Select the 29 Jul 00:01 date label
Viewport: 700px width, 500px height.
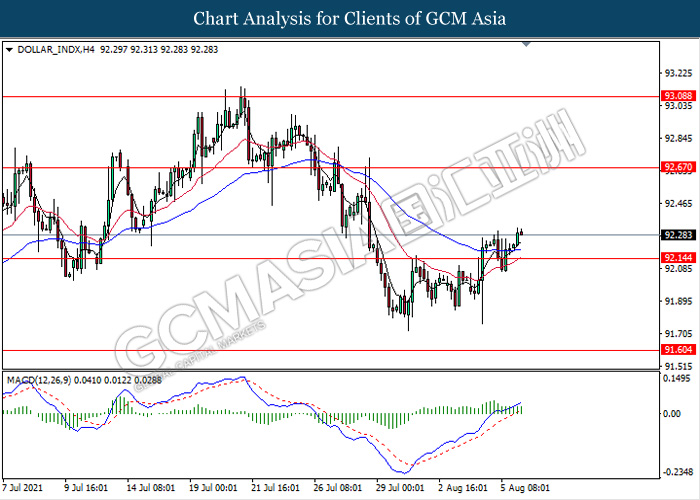point(398,490)
